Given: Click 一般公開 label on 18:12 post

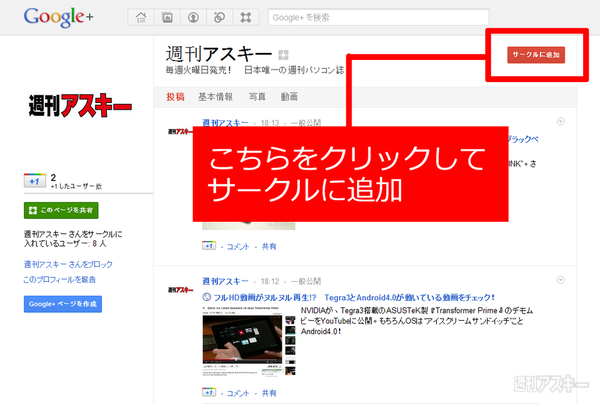Looking at the screenshot, I should click(306, 281).
